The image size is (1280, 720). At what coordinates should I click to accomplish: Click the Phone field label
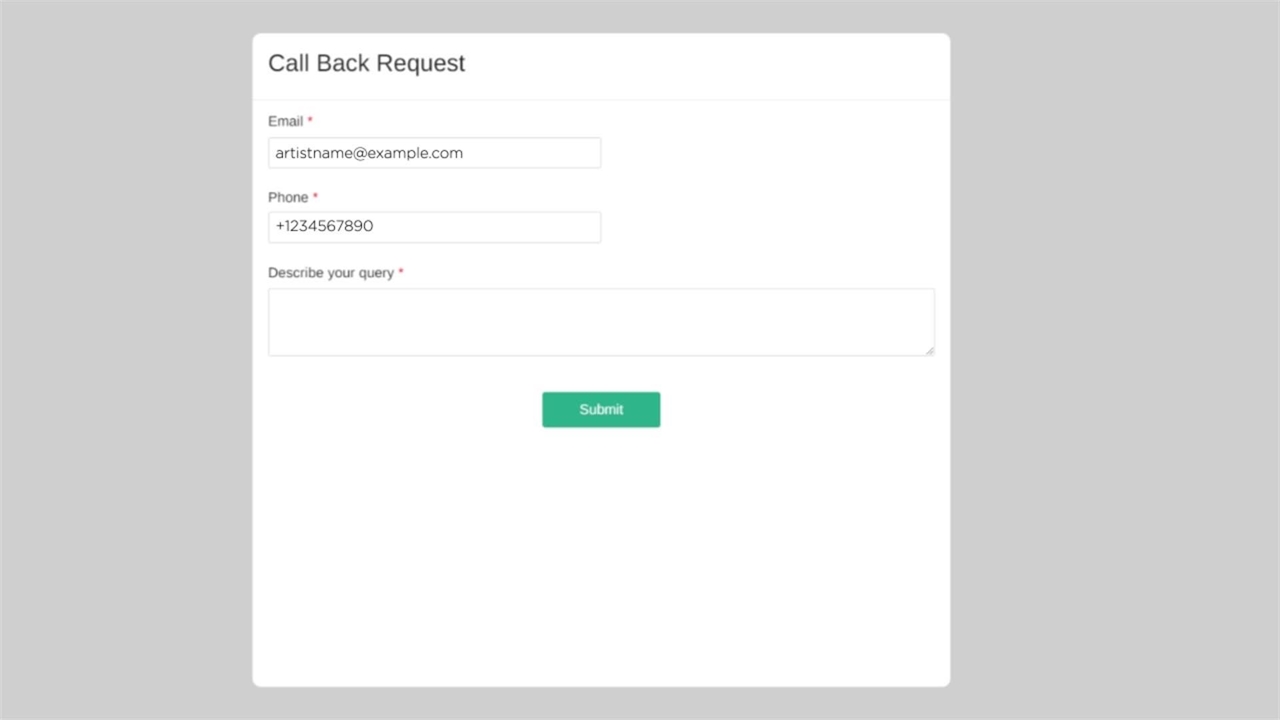[x=288, y=197]
